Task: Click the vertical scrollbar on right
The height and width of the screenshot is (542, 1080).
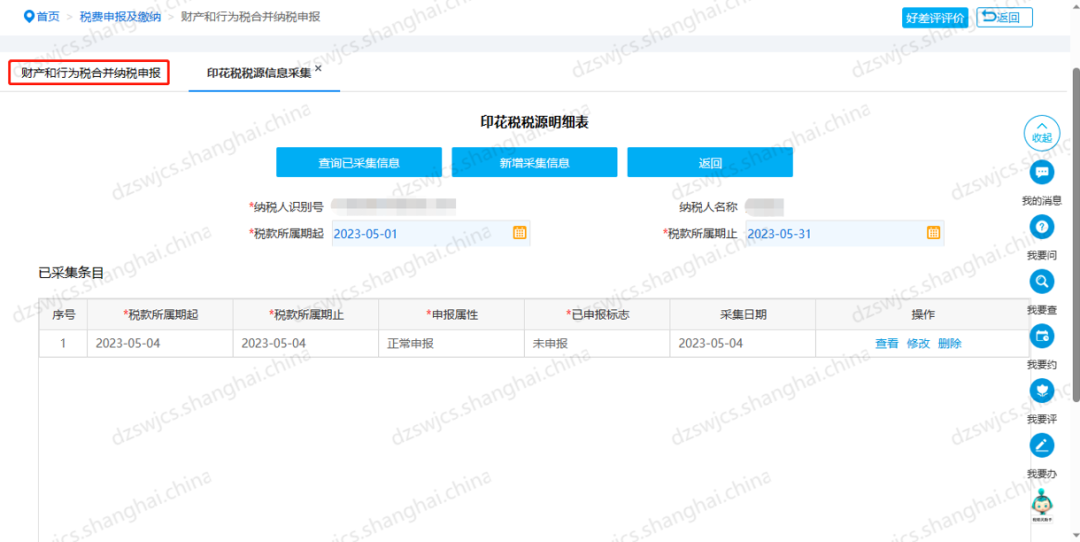Action: coord(1076,234)
